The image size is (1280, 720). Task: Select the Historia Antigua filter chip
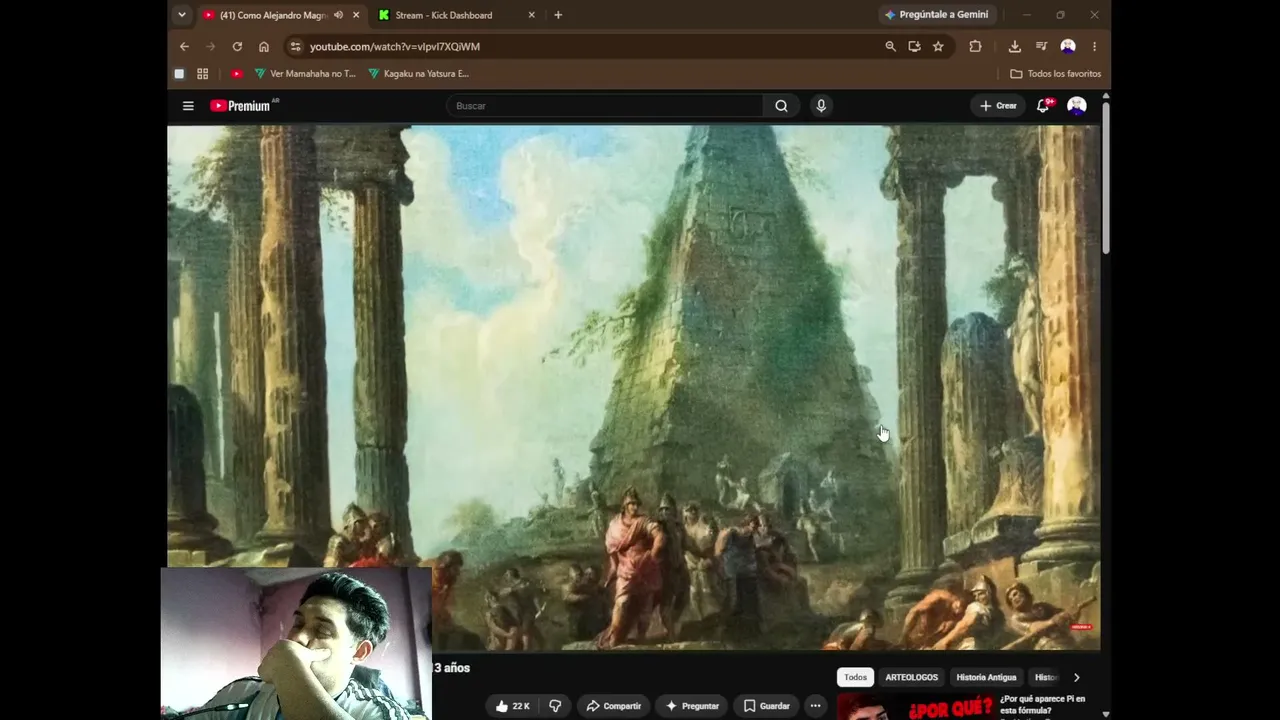pyautogui.click(x=986, y=677)
